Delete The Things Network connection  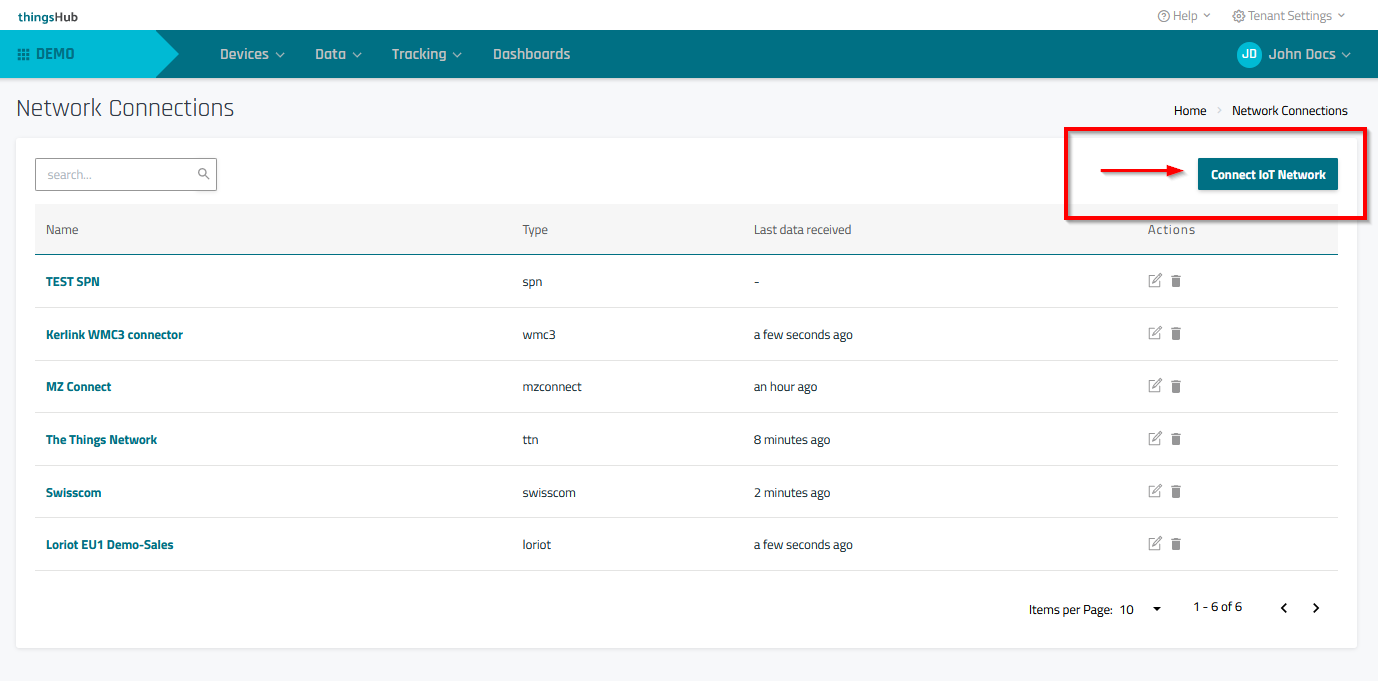coord(1176,439)
